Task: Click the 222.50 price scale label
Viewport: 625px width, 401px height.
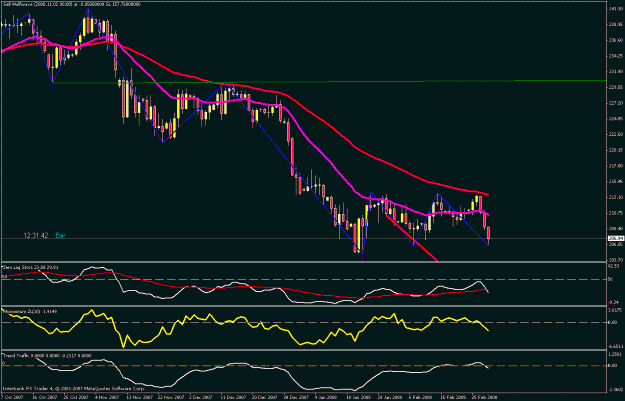Action: (x=614, y=134)
